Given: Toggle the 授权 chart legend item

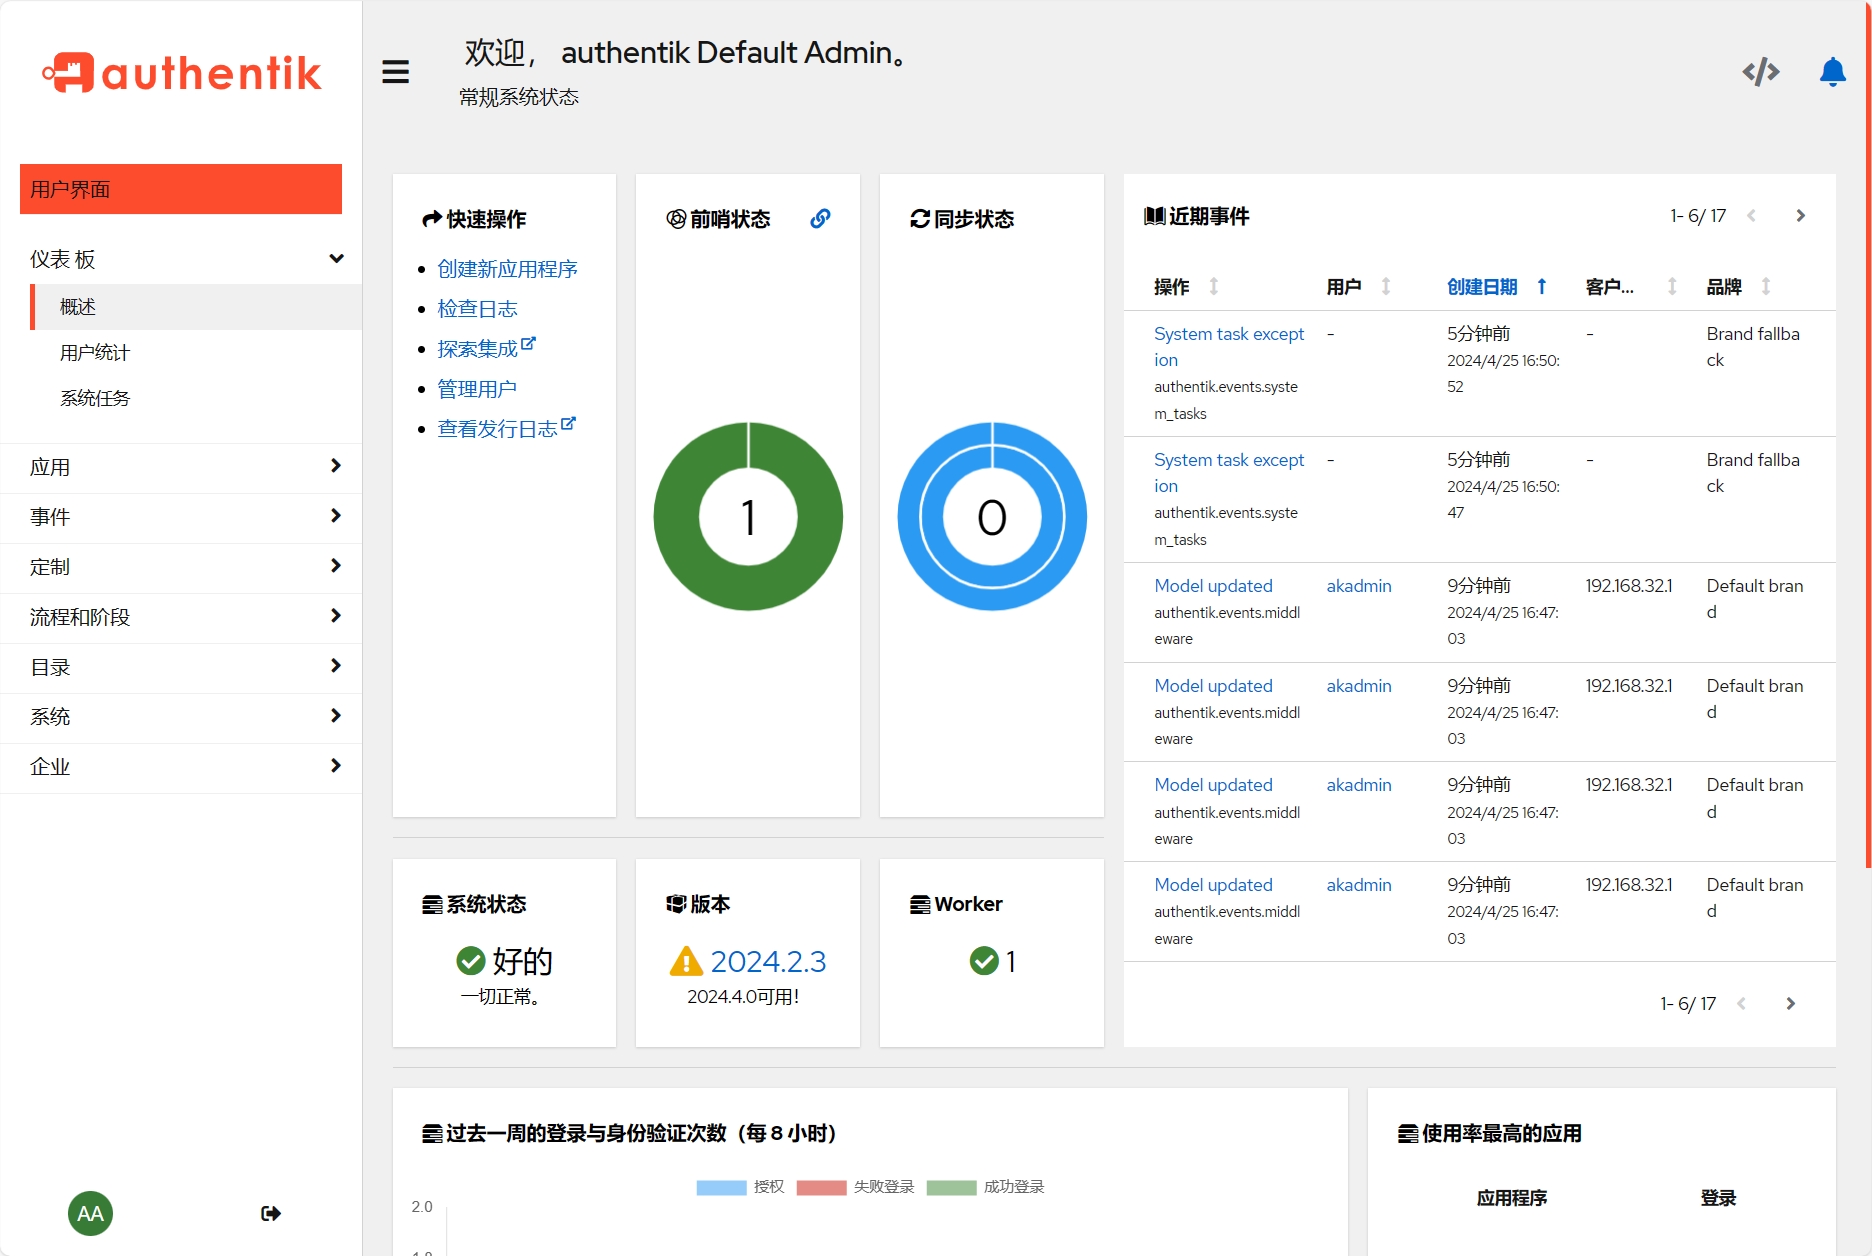Looking at the screenshot, I should 740,1187.
